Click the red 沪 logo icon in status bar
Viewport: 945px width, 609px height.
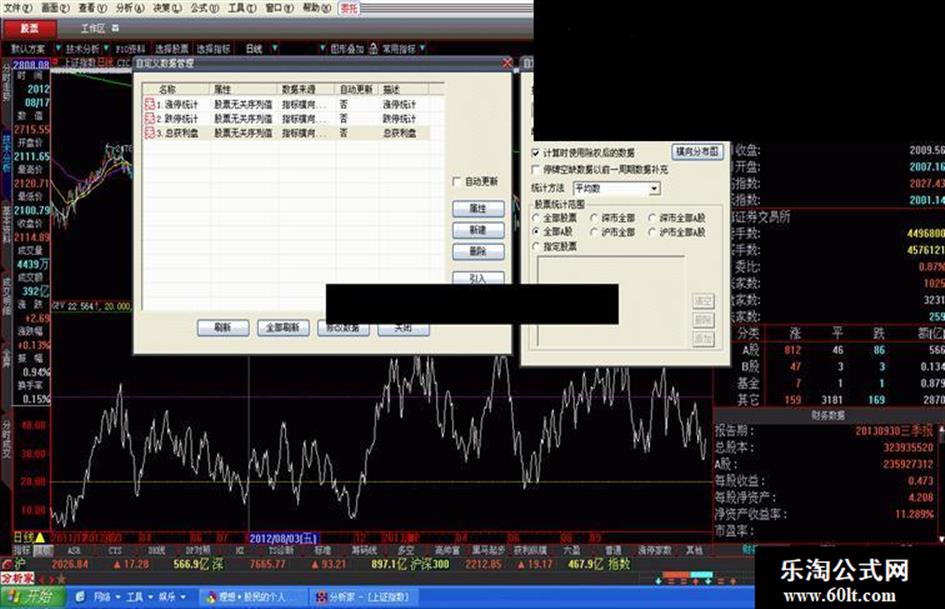tap(7, 564)
